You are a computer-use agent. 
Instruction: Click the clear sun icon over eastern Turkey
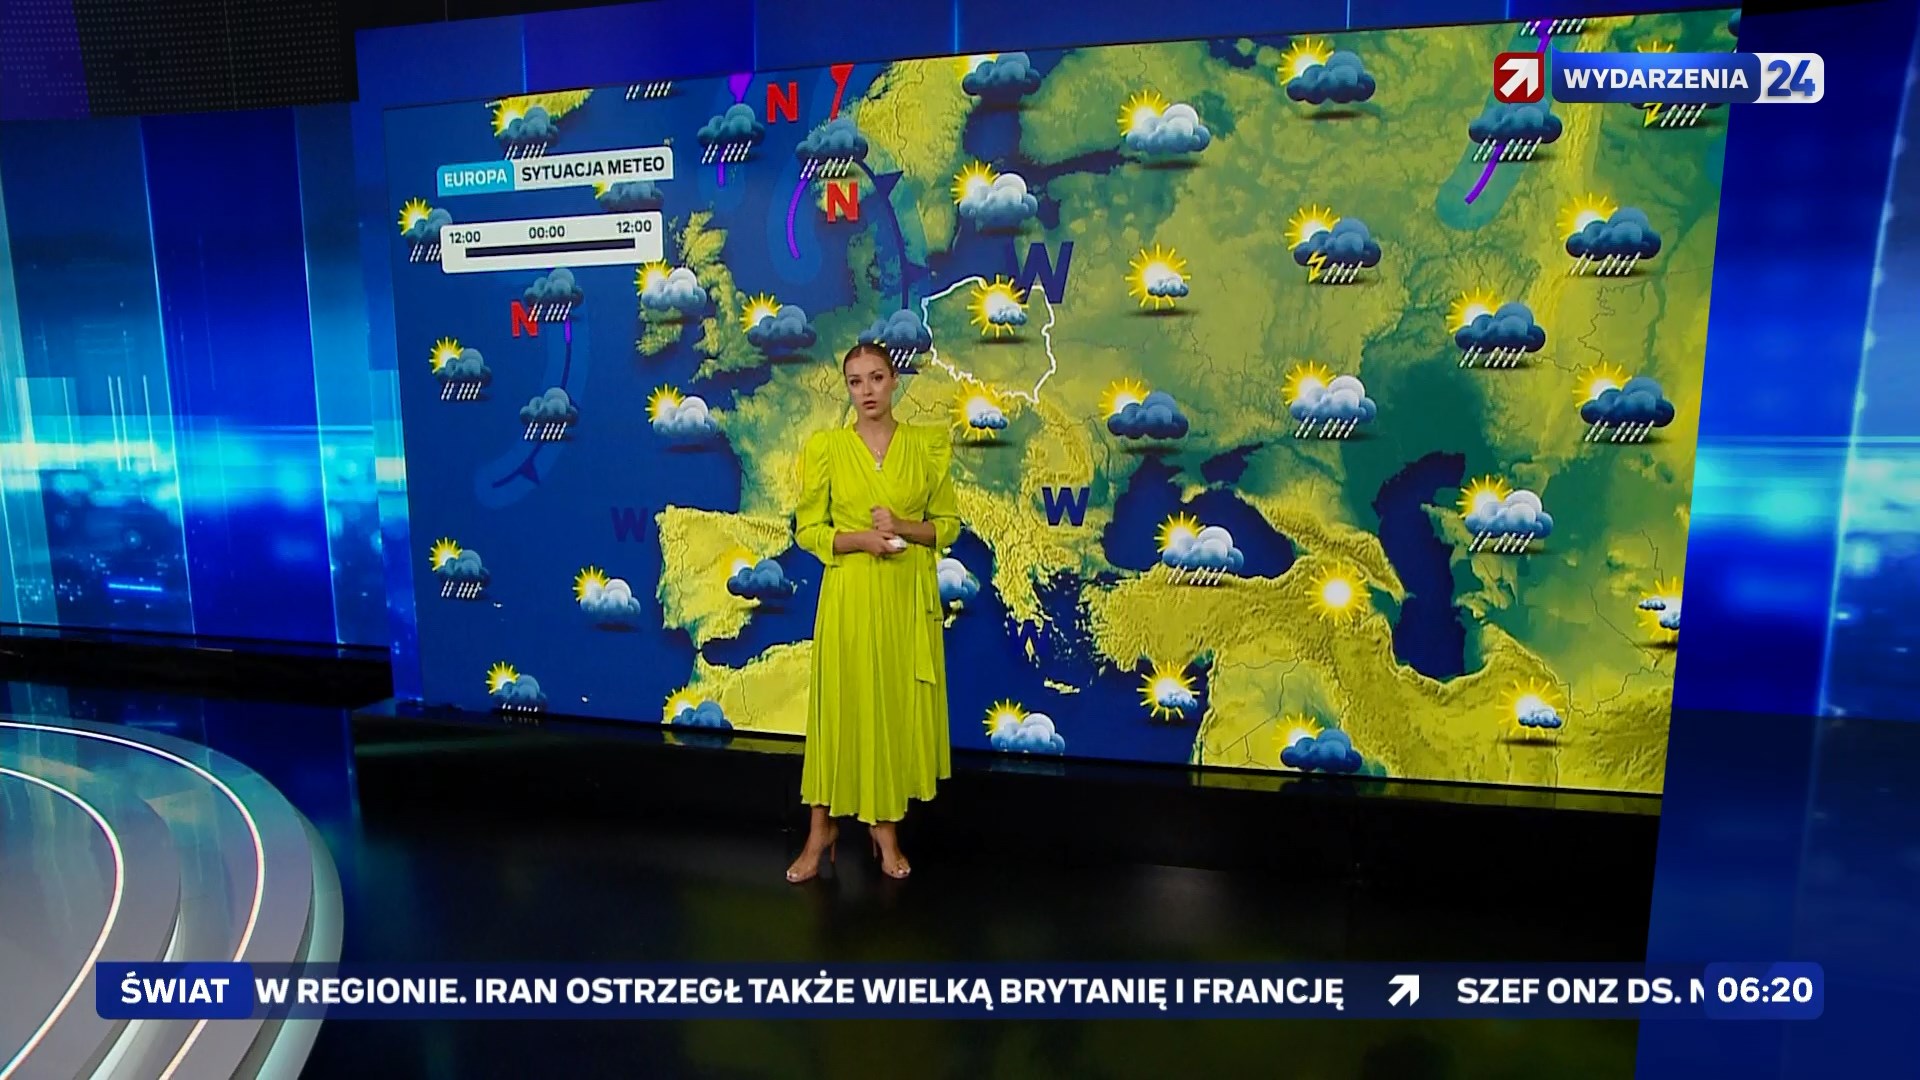click(1337, 593)
